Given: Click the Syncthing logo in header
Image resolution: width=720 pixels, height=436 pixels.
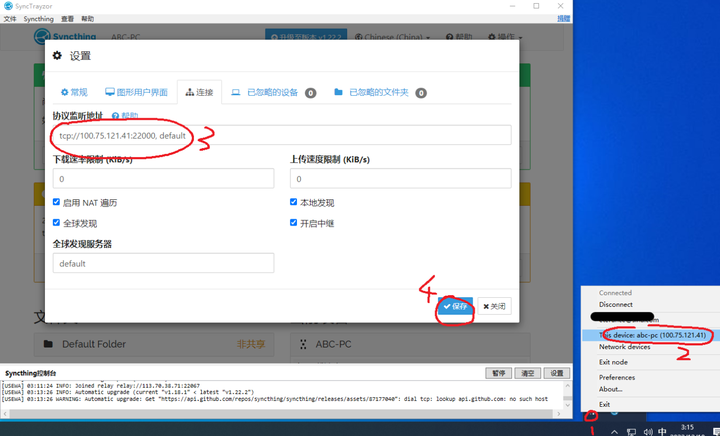Looking at the screenshot, I should coord(65,36).
